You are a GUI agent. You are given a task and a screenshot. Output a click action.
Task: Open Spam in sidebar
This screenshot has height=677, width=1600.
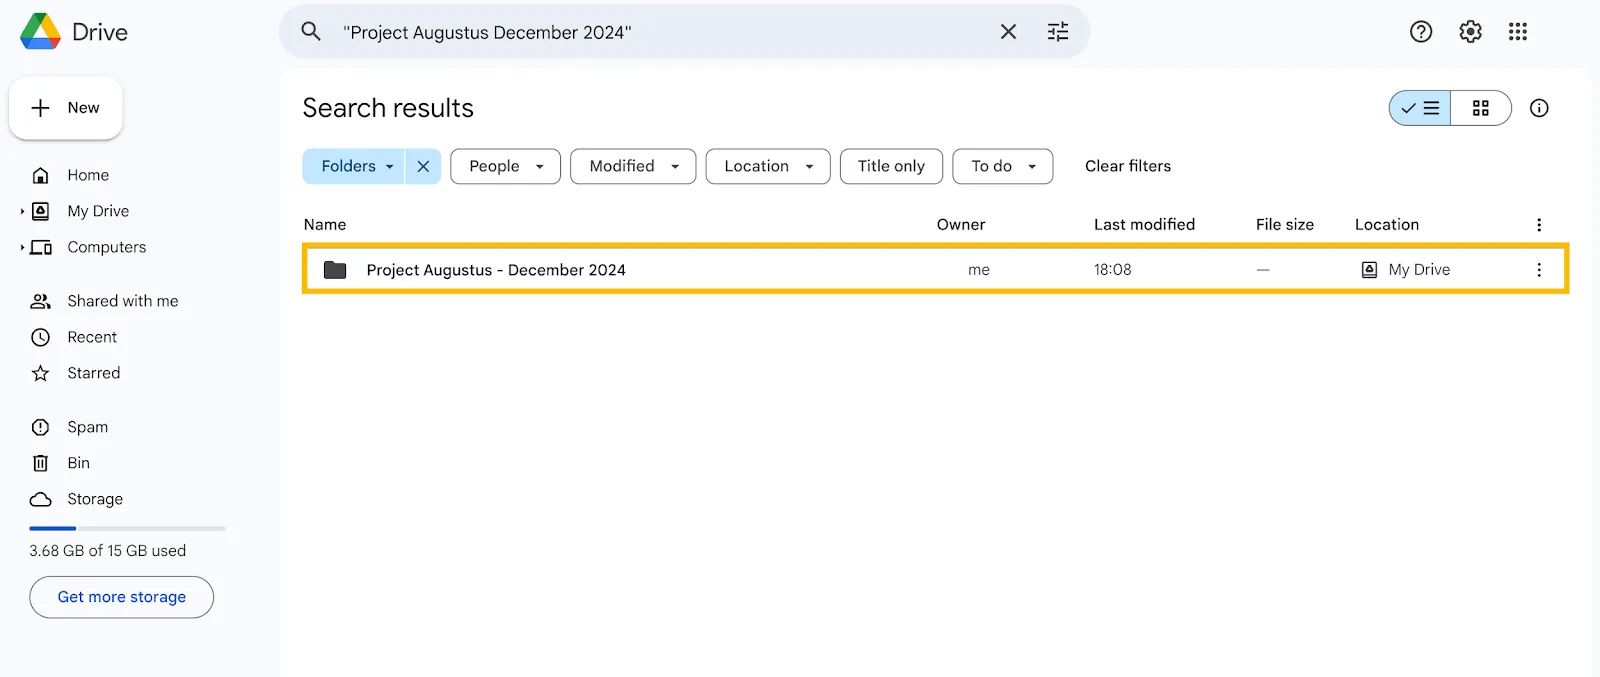coord(88,427)
